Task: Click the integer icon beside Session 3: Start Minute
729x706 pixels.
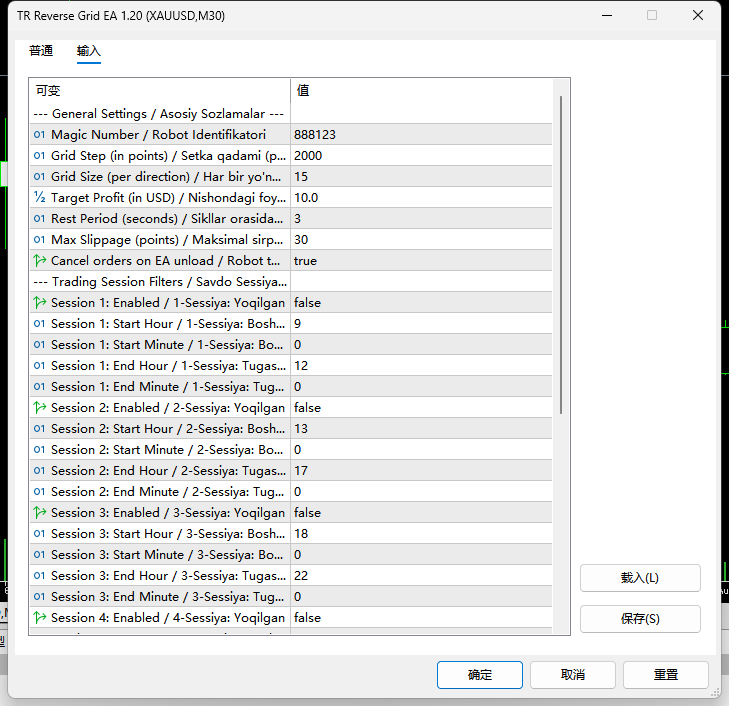Action: [40, 555]
